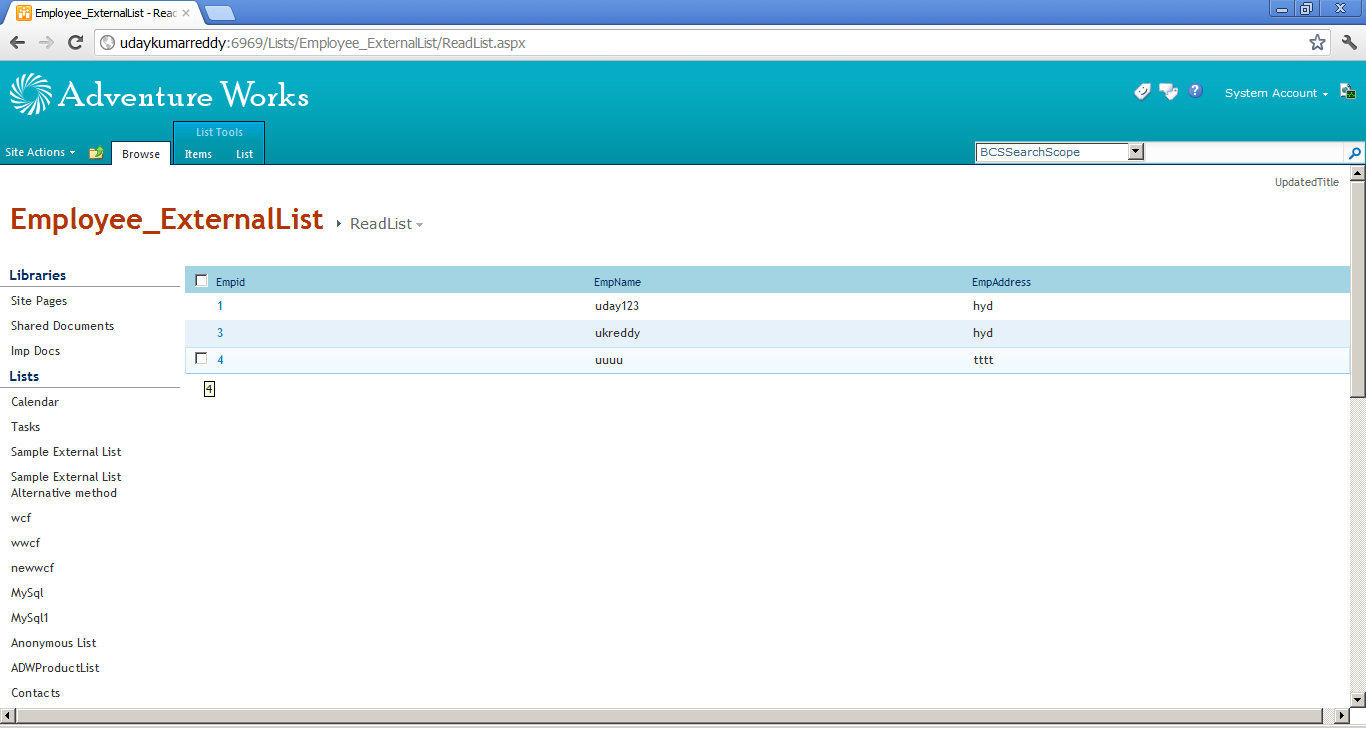Click the UpdatedTitle text
This screenshot has height=730, width=1366.
tap(1306, 182)
